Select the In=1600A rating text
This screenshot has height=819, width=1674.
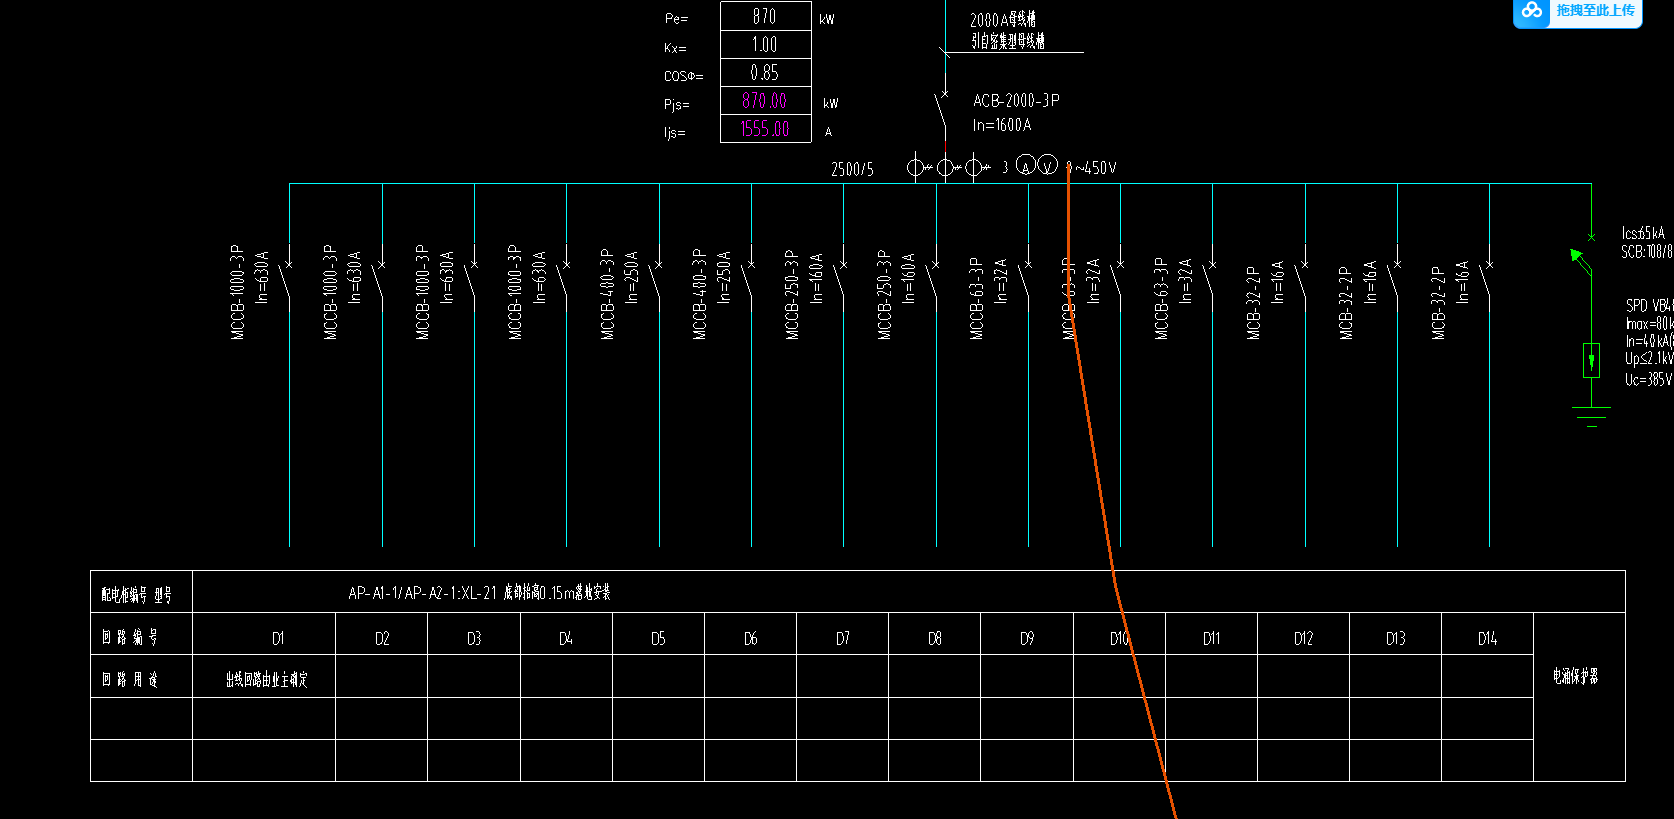coord(1002,125)
